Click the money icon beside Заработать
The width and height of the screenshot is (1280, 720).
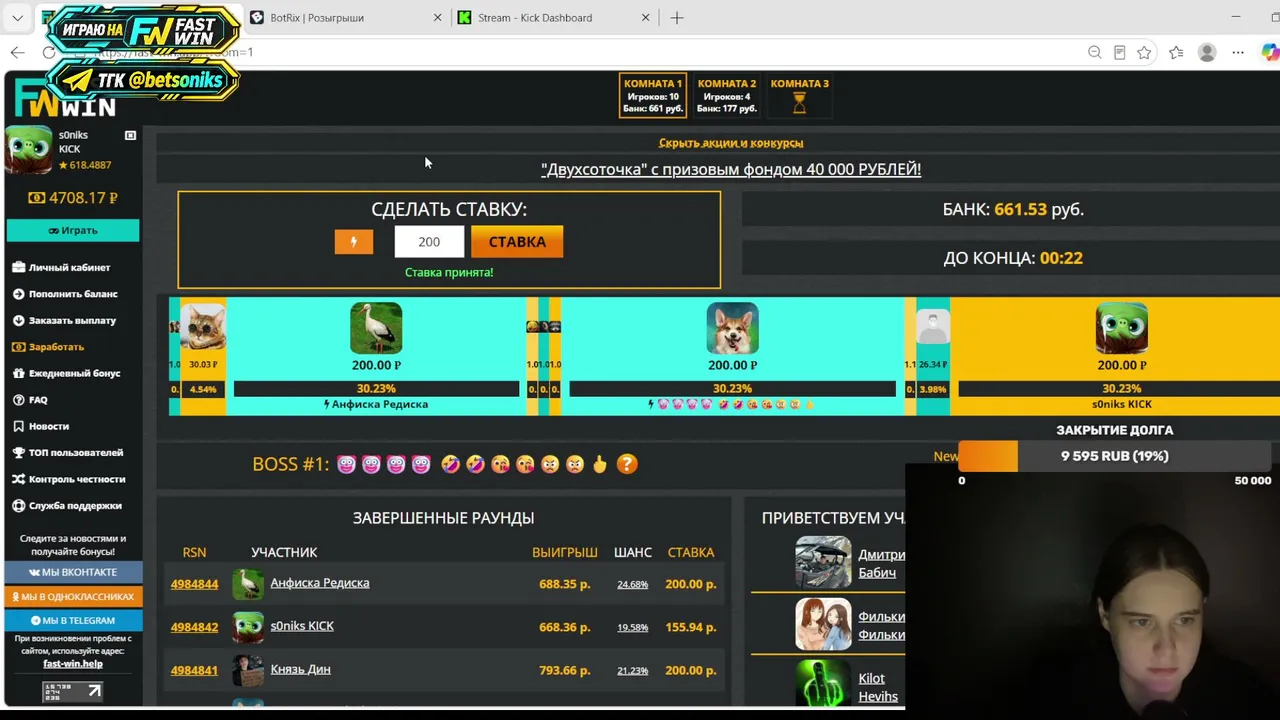(19, 347)
